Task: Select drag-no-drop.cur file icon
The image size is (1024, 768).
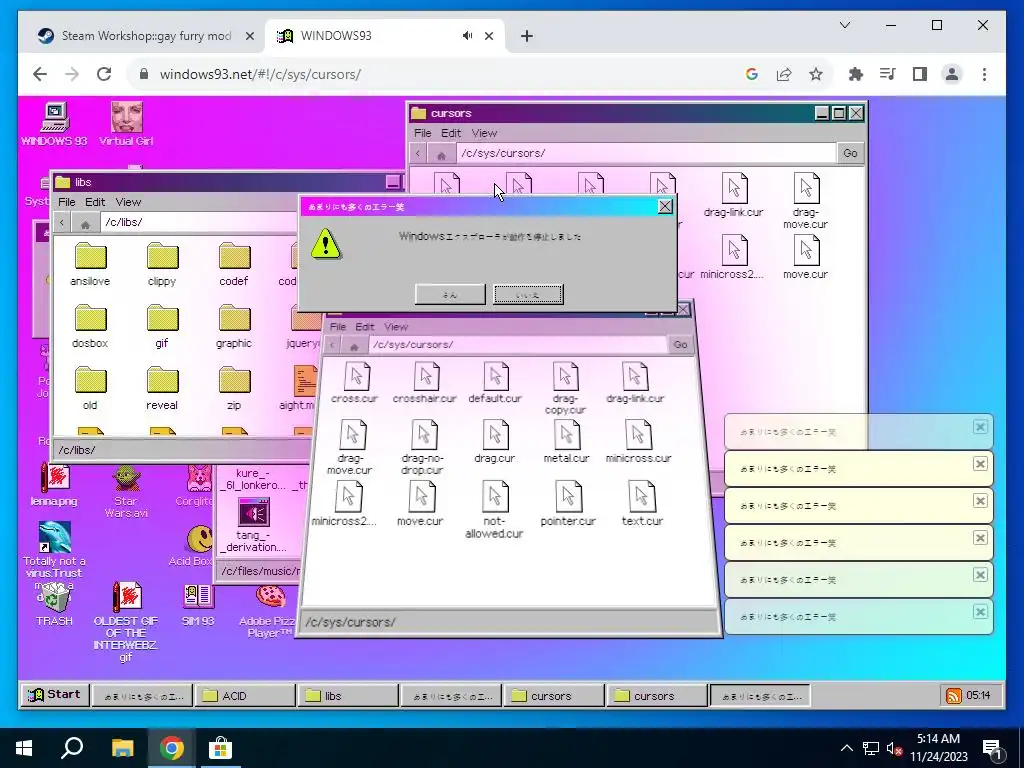Action: coord(423,448)
